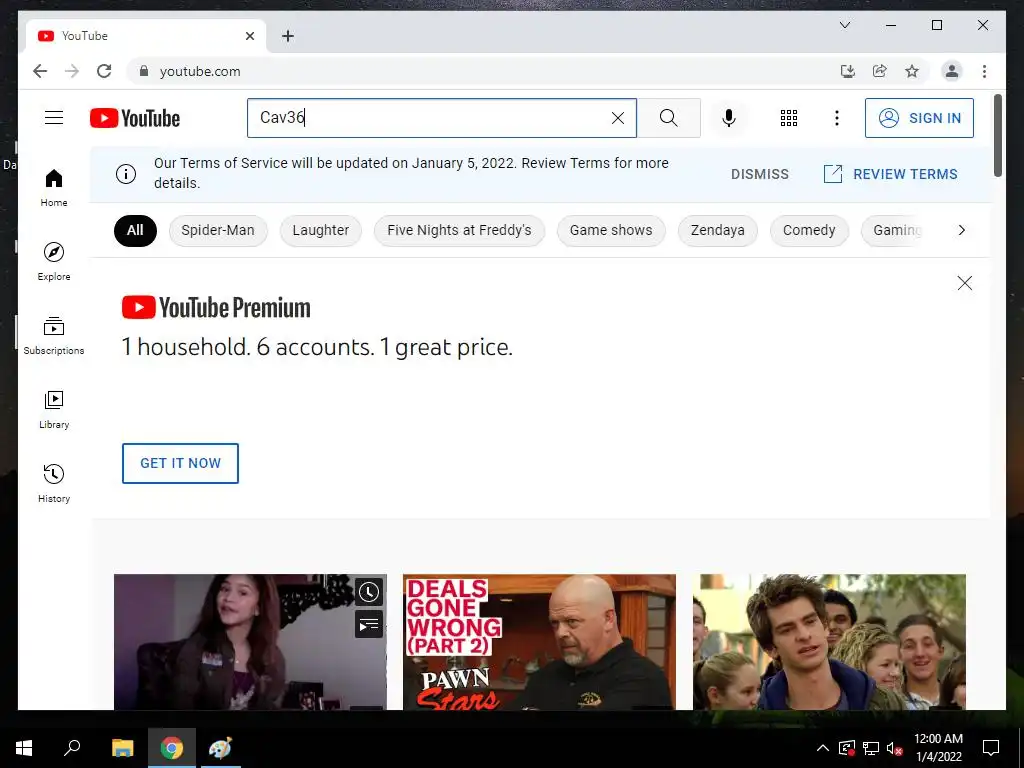Open History in the sidebar
This screenshot has height=768, width=1024.
click(x=54, y=483)
